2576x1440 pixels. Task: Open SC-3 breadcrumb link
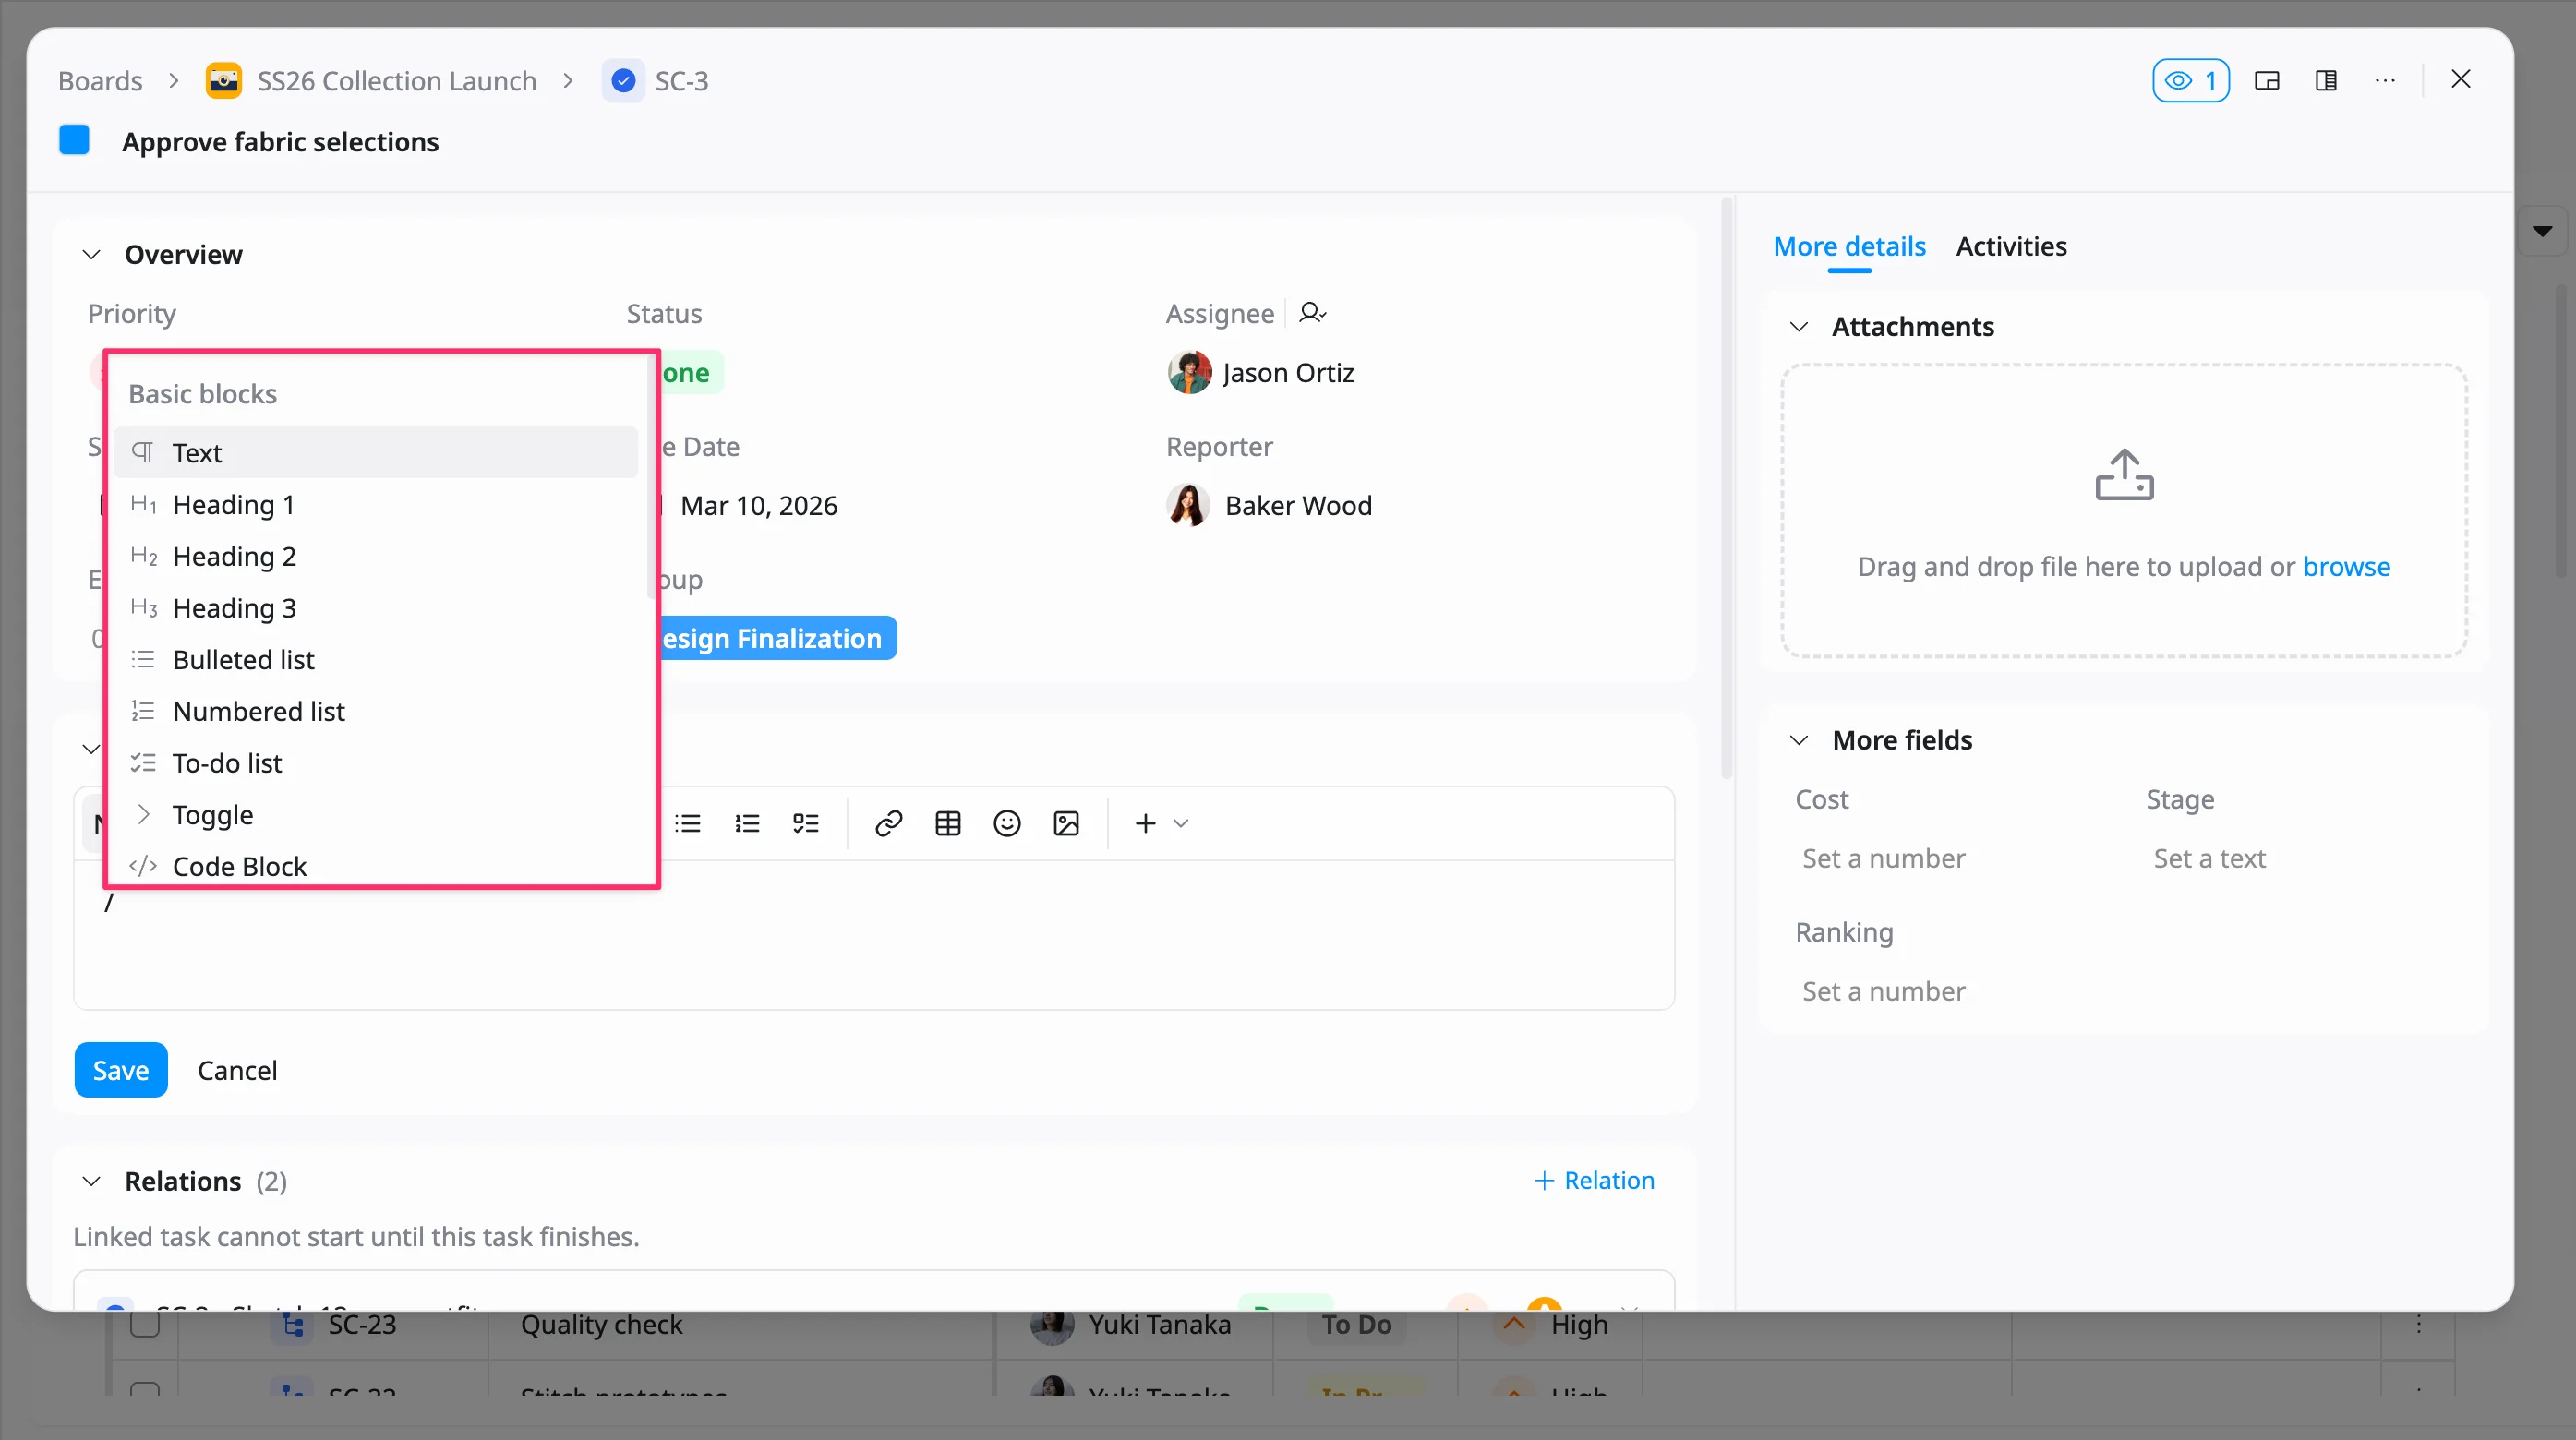click(x=681, y=81)
